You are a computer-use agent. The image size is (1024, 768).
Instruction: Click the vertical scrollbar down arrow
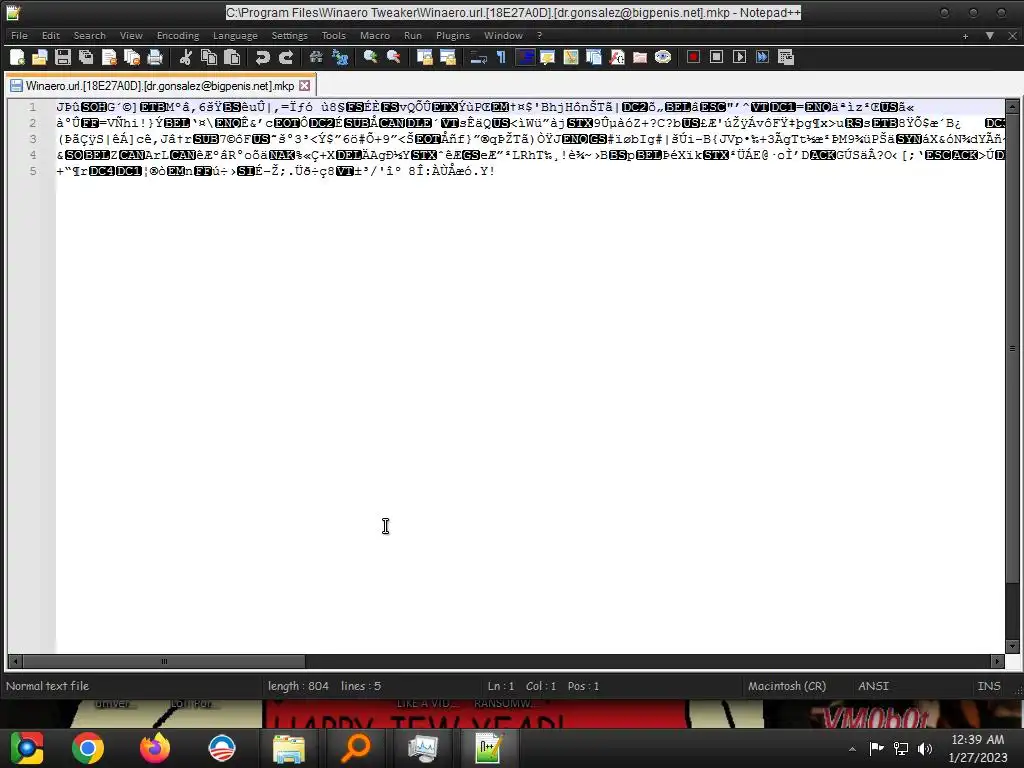[1012, 646]
